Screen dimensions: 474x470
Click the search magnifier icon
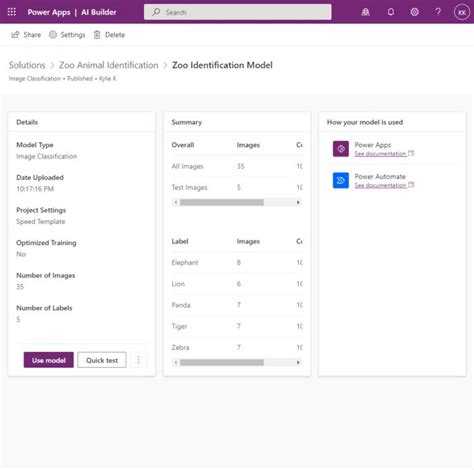156,12
